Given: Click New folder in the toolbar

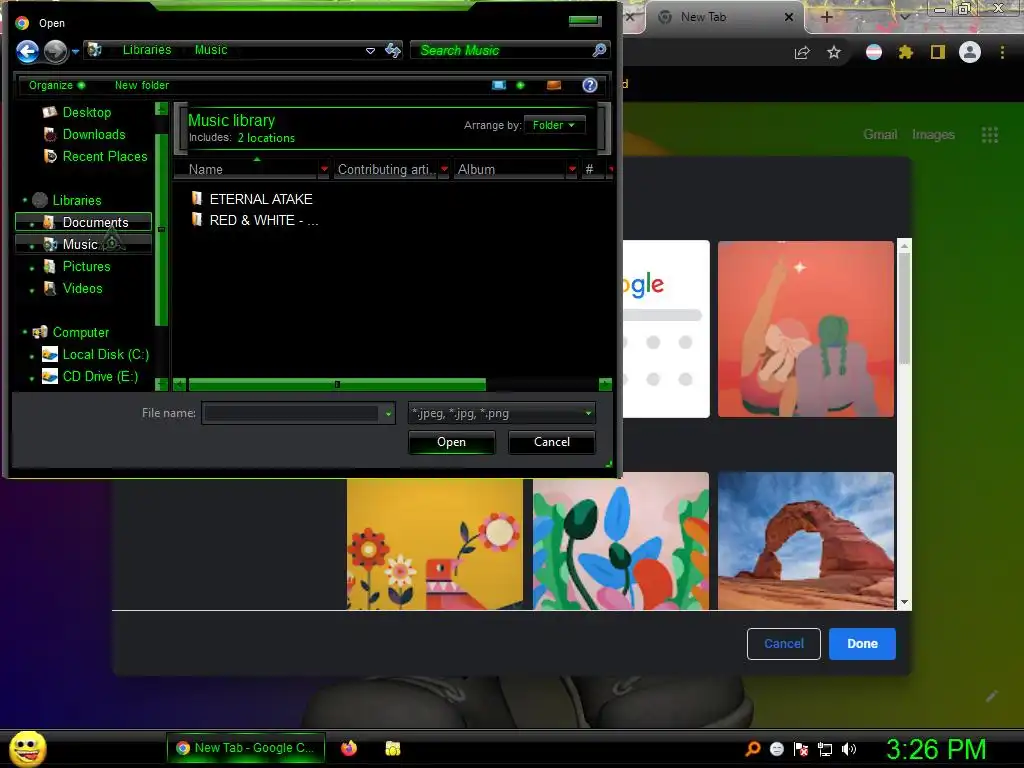Looking at the screenshot, I should tap(142, 85).
